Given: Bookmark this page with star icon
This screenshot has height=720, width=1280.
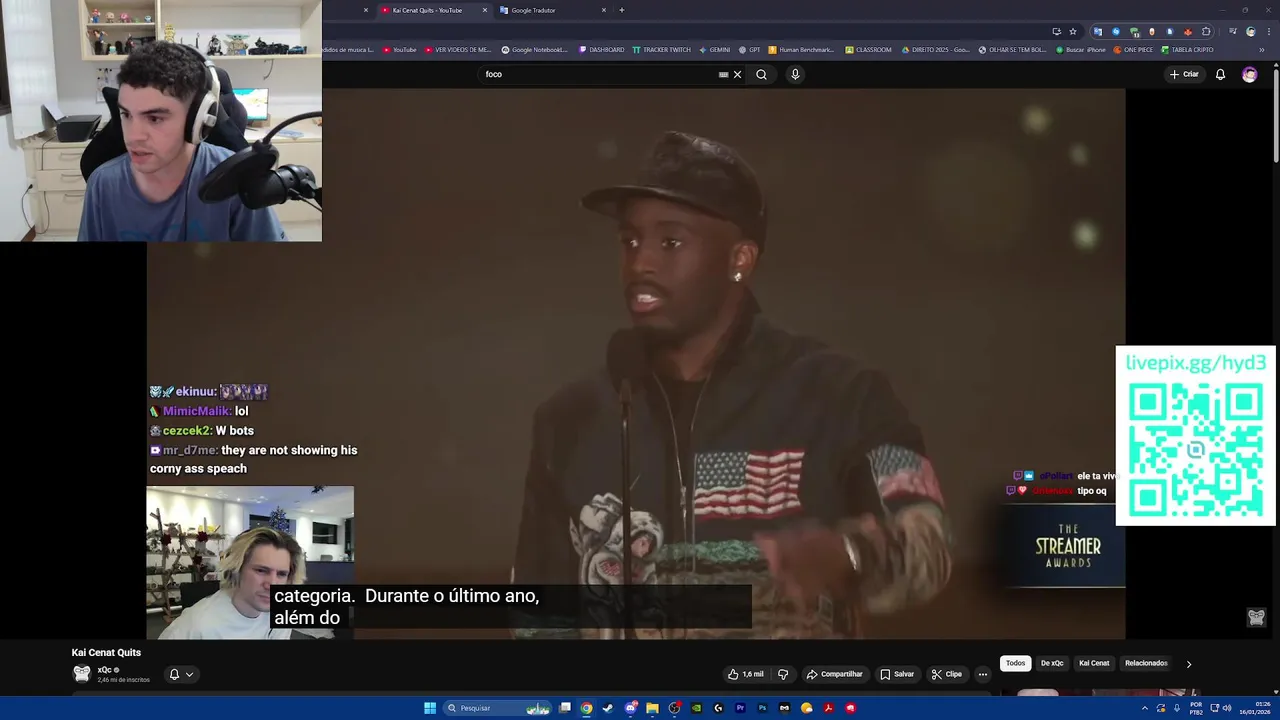Looking at the screenshot, I should click(1072, 31).
